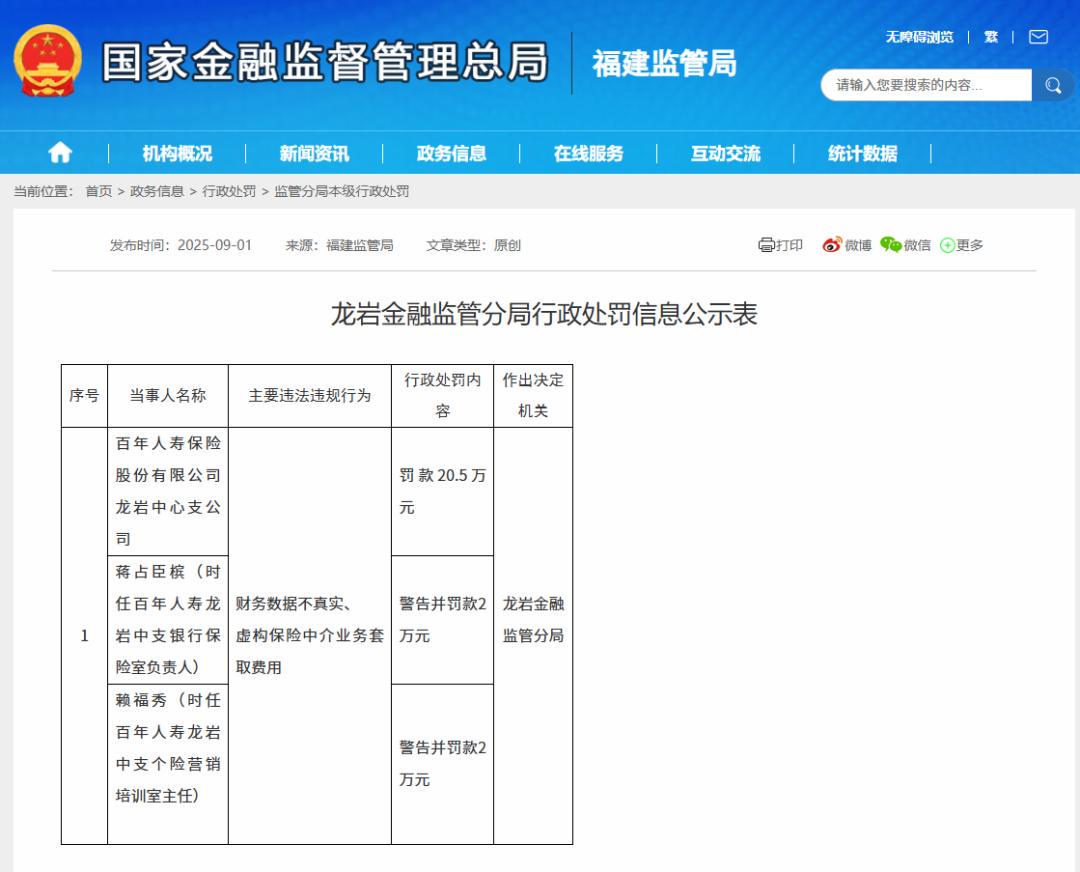Screen dimensions: 1080x872
Task: Click the 罚款20.5万元 penalty cell
Action: tap(443, 491)
